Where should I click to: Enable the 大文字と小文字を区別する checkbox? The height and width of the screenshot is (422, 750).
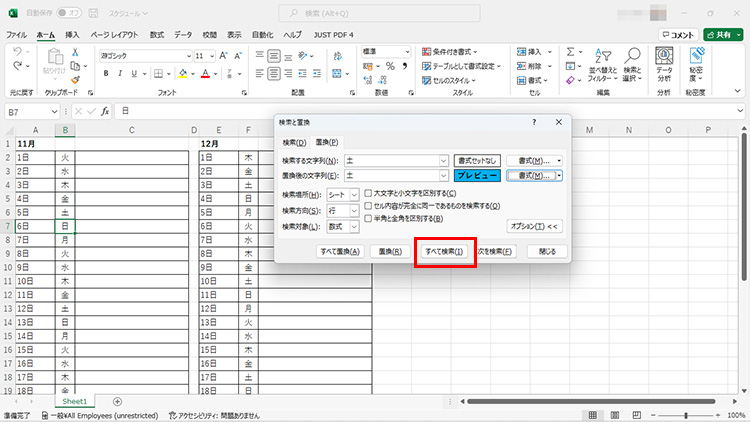pyautogui.click(x=369, y=193)
